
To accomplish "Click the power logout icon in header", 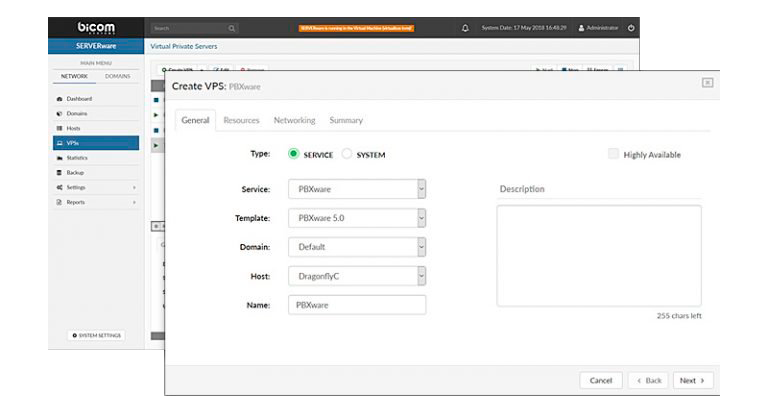I will pyautogui.click(x=631, y=28).
